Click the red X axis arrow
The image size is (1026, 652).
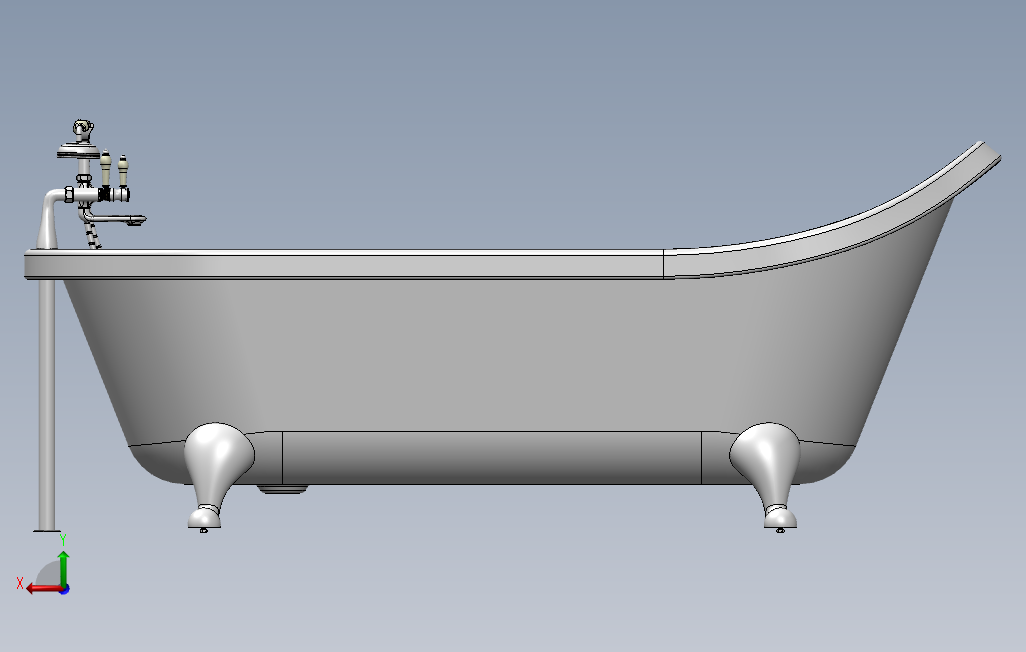coord(45,589)
